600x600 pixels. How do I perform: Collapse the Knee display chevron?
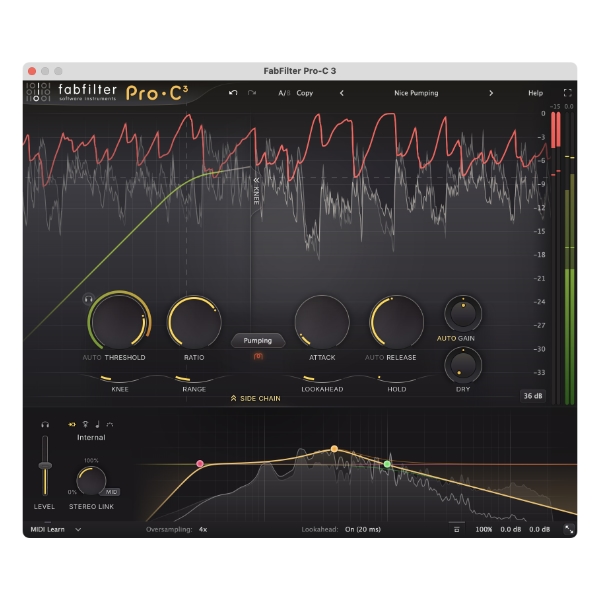256,180
